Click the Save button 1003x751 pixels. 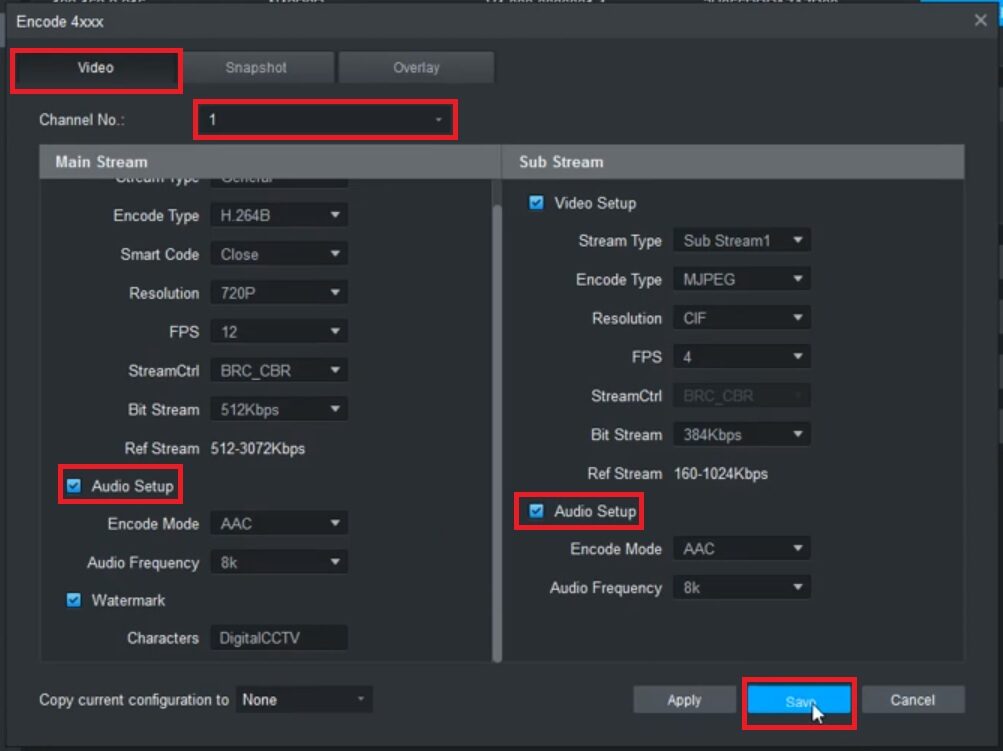(798, 702)
